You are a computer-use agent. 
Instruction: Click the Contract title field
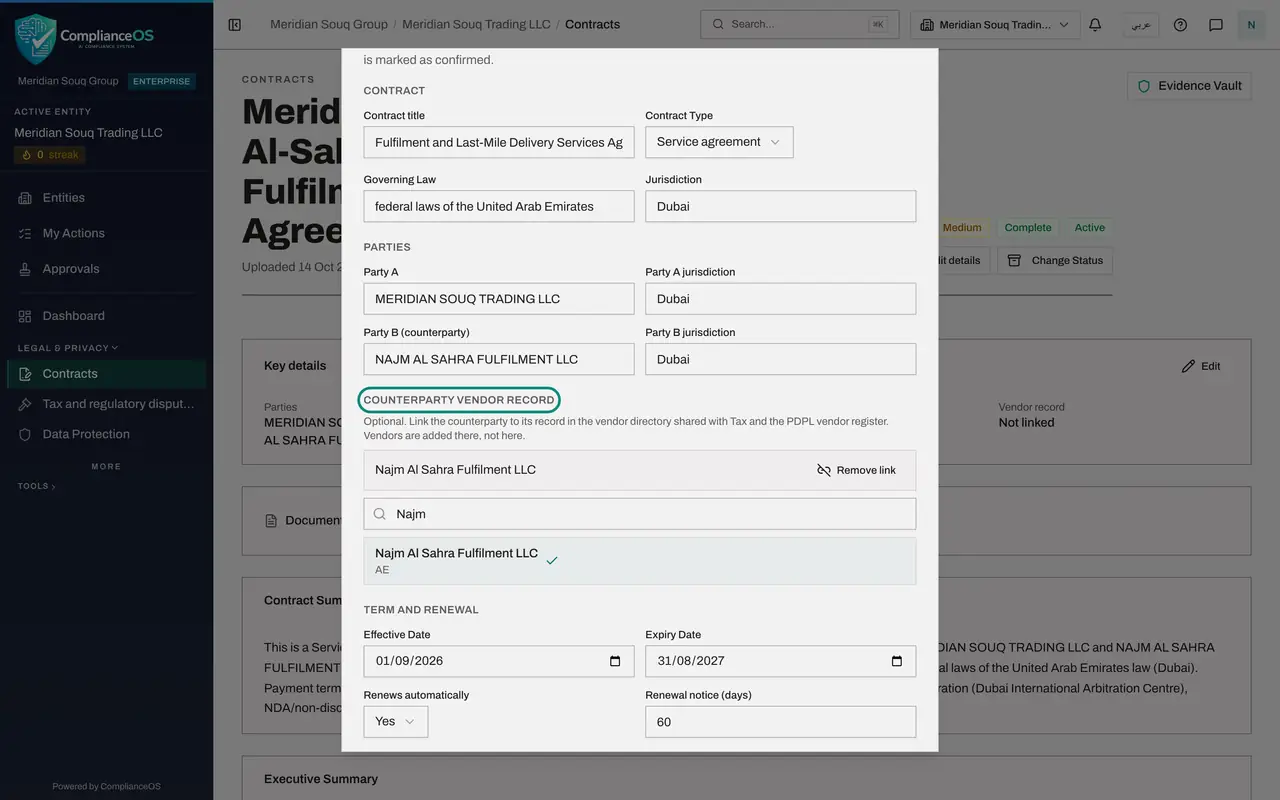pos(499,142)
